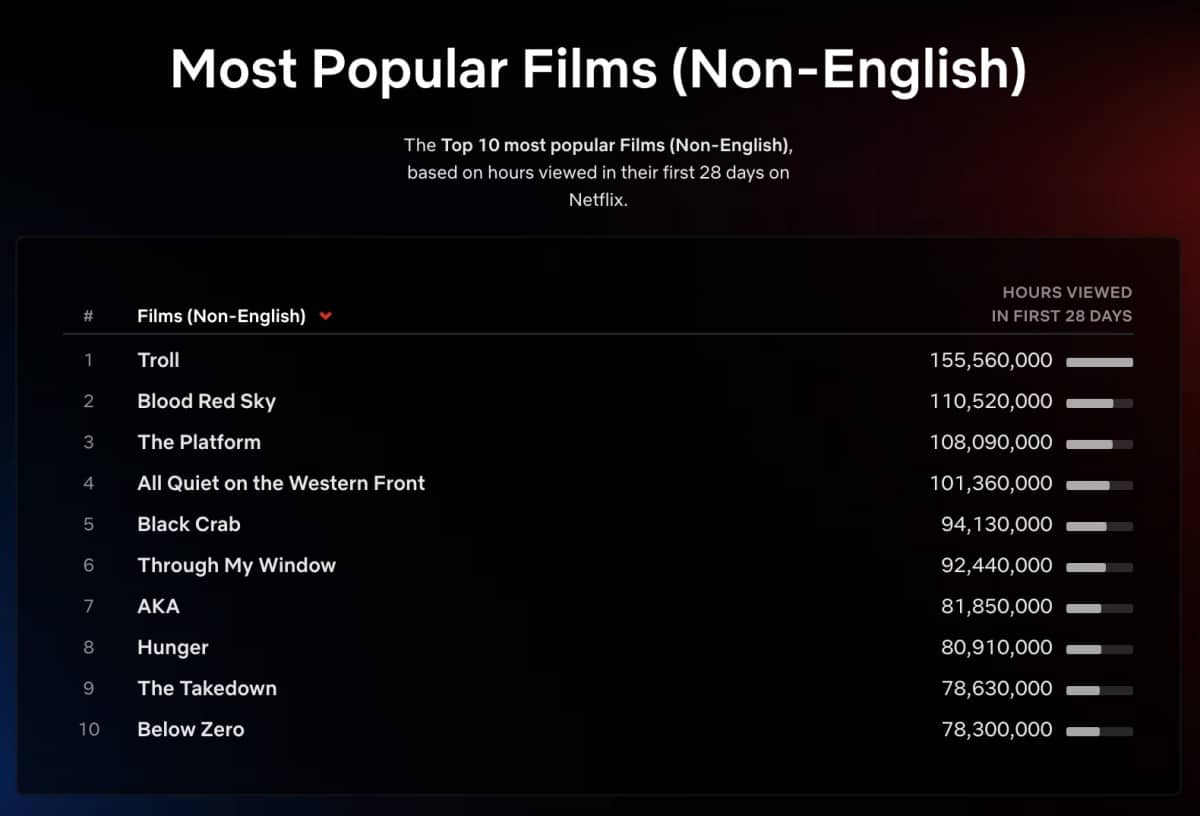Open Below Zero film entry
The image size is (1200, 816).
pos(191,729)
